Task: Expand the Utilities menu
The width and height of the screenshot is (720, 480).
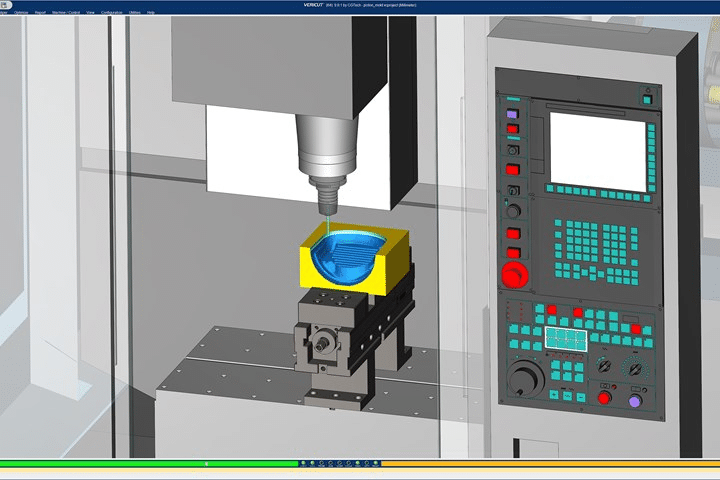Action: point(135,12)
